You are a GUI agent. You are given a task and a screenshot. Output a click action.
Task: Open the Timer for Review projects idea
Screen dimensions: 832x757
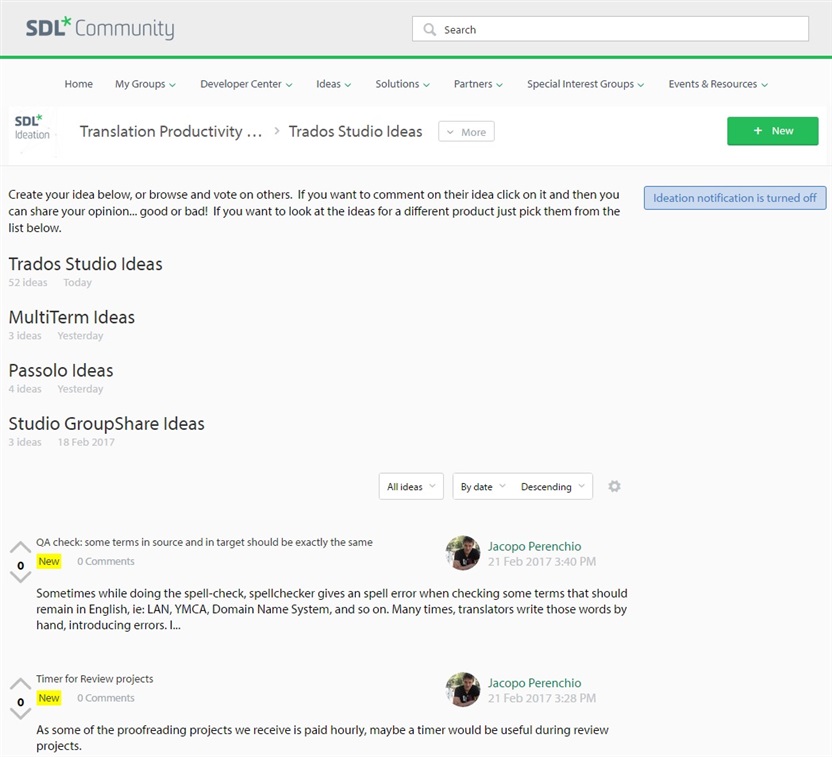94,678
